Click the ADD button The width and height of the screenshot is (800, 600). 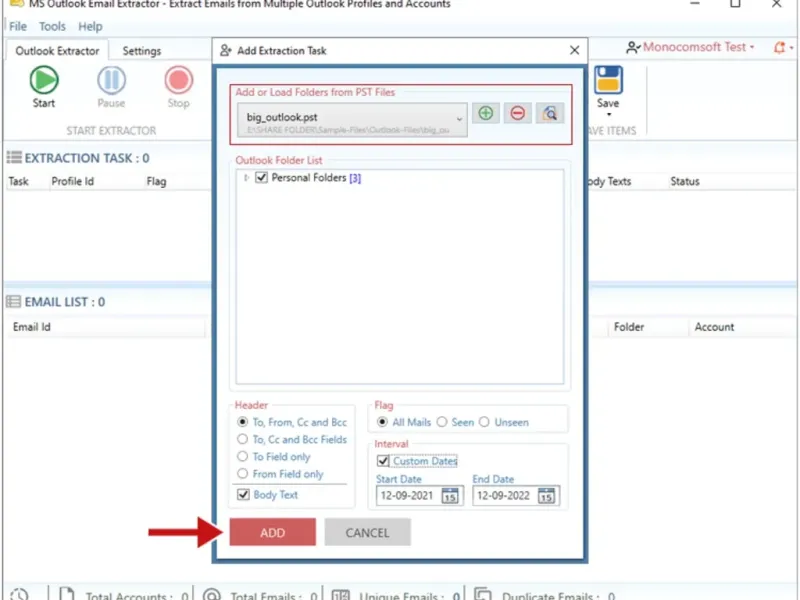click(272, 532)
